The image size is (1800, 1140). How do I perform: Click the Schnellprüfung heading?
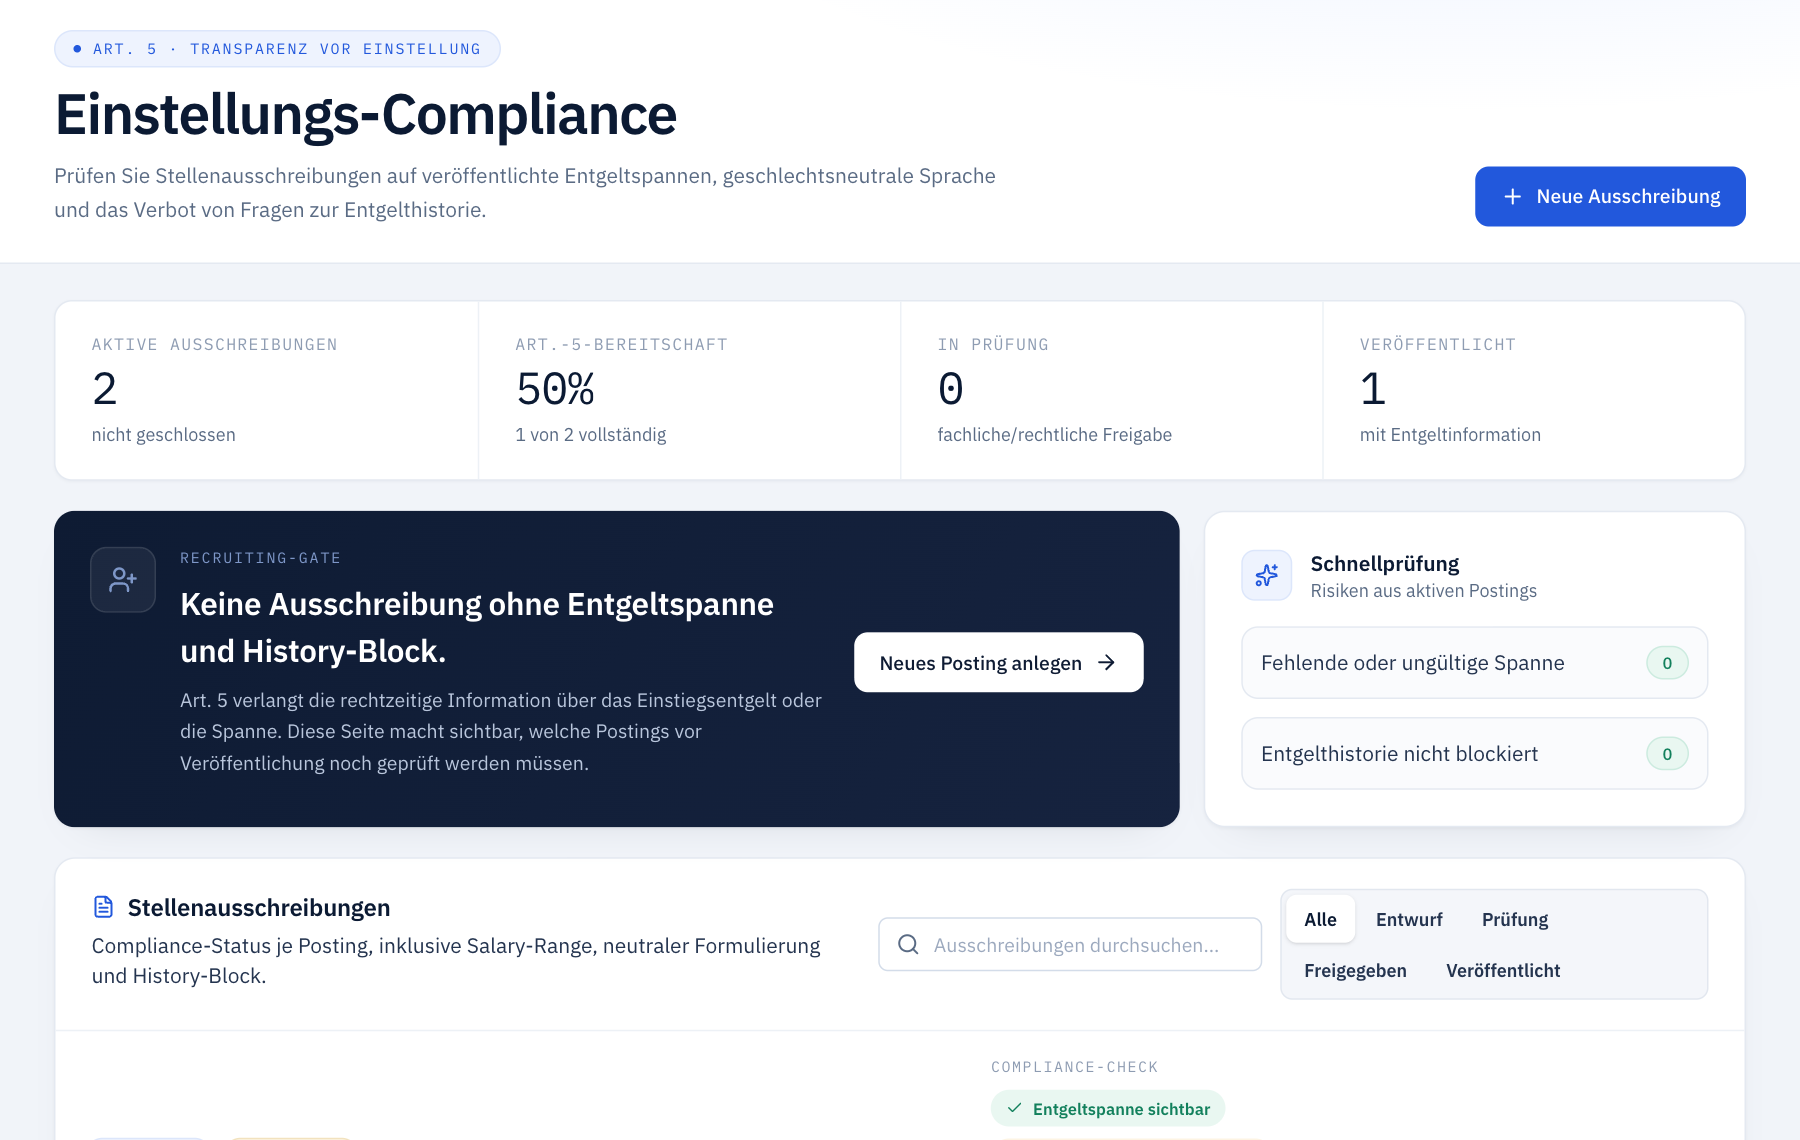pos(1385,563)
